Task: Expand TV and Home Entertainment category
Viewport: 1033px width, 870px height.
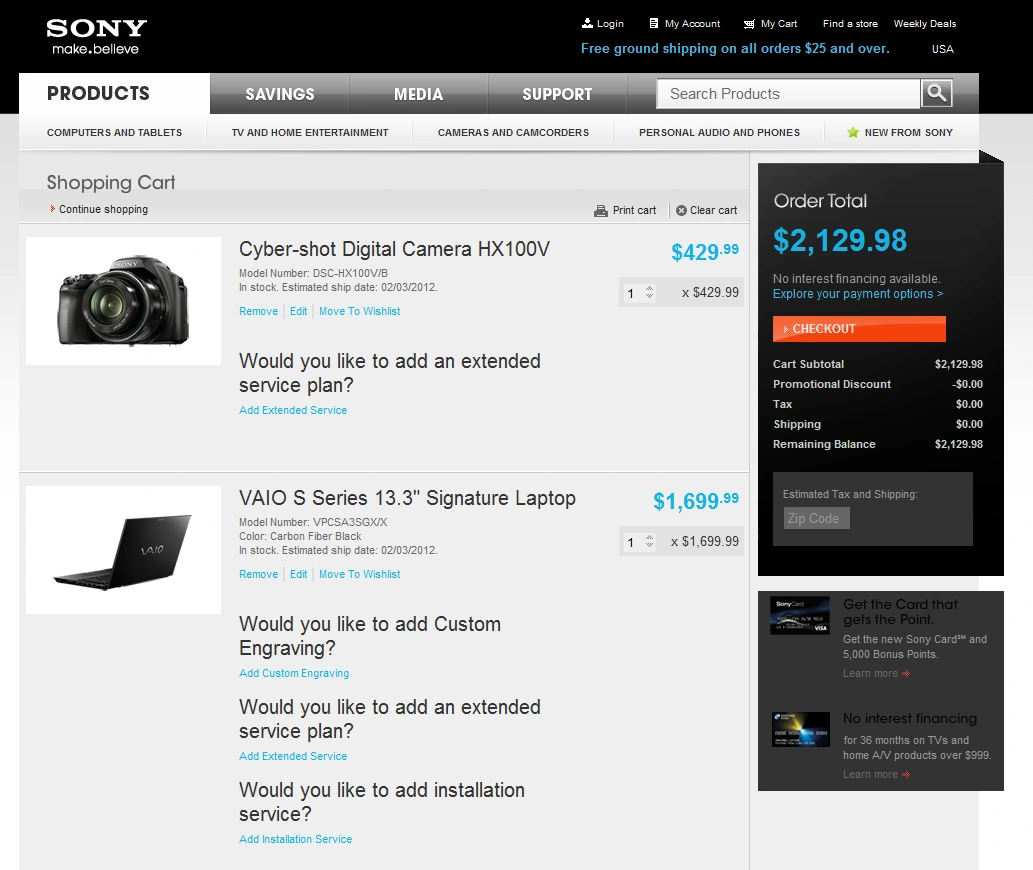Action: coord(310,132)
